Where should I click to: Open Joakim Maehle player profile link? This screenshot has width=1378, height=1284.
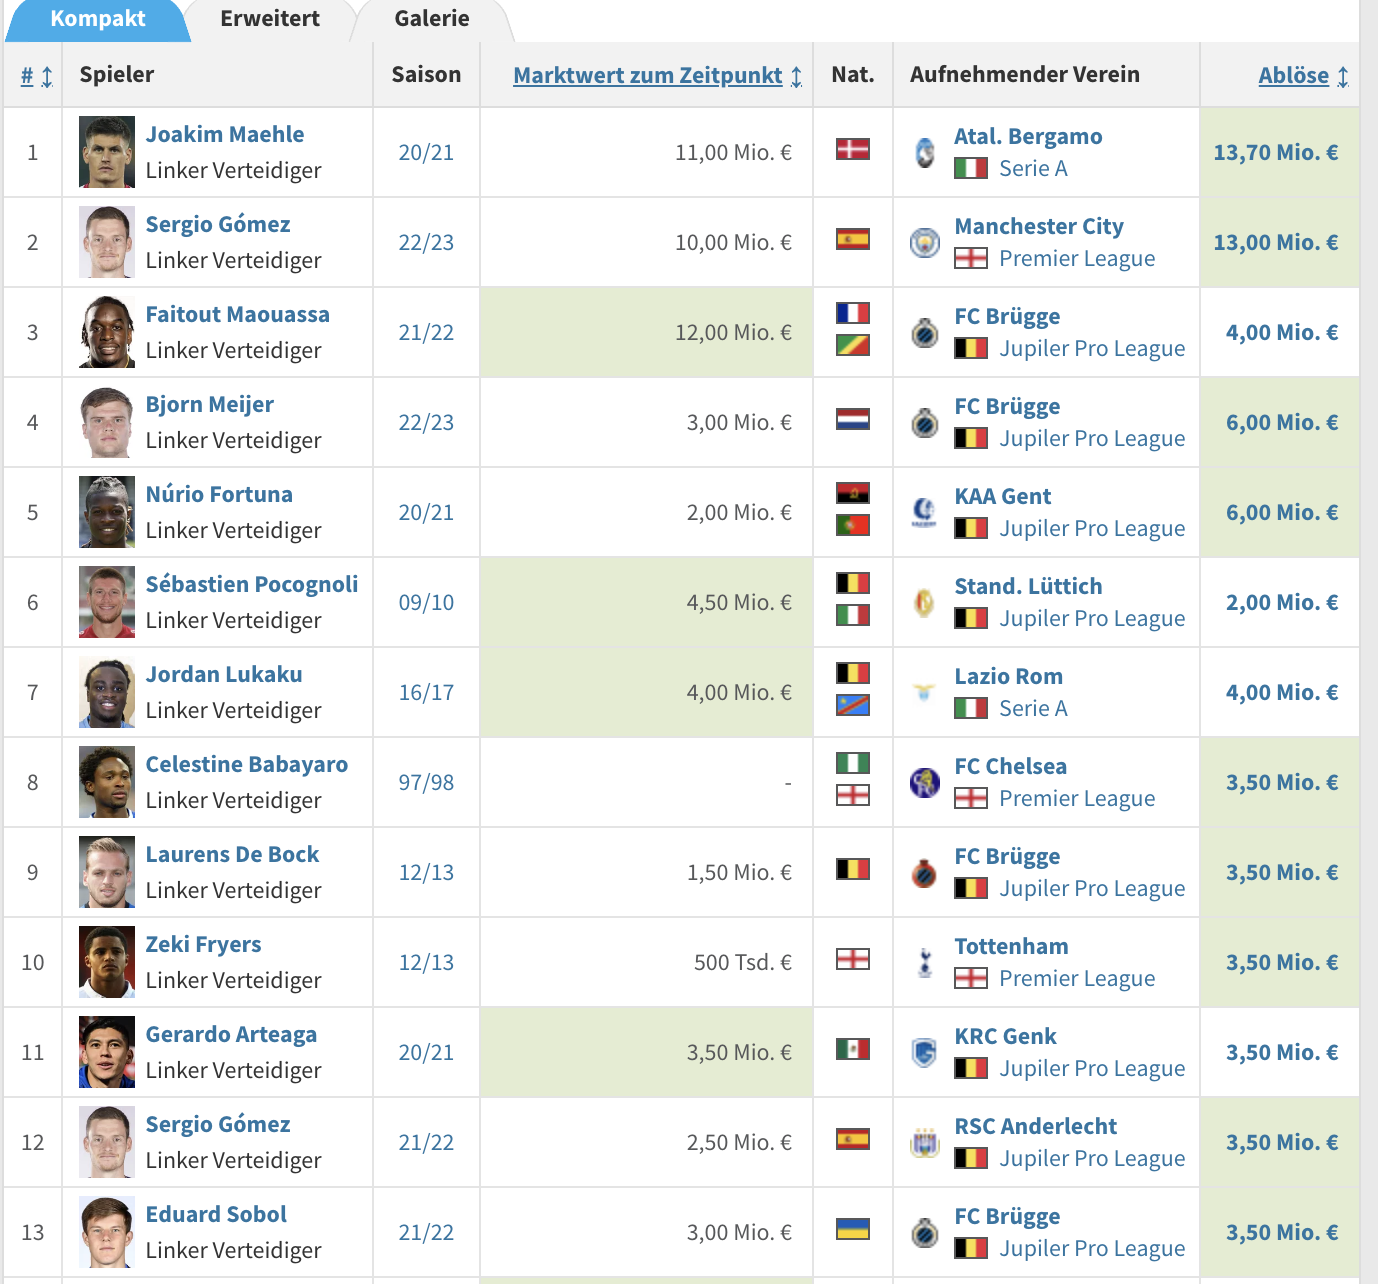tap(225, 134)
